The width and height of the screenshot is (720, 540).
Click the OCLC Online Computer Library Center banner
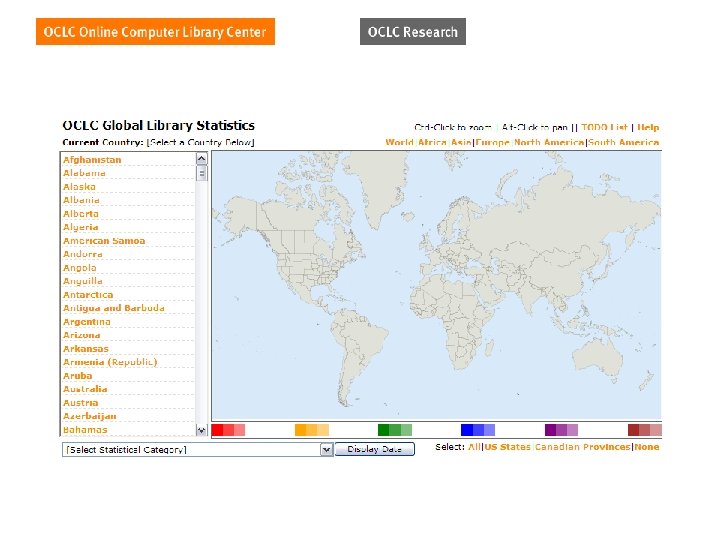[x=155, y=32]
